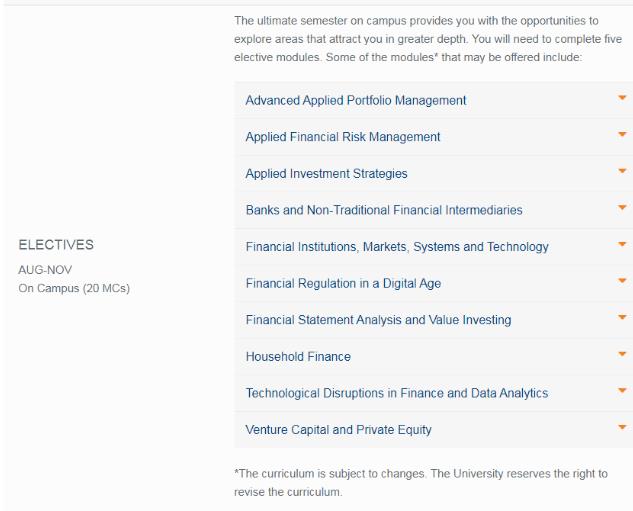Screen dimensions: 633x511
Task: Expand Banks and Non-Traditional Financial Intermediaries title
Action: [384, 210]
